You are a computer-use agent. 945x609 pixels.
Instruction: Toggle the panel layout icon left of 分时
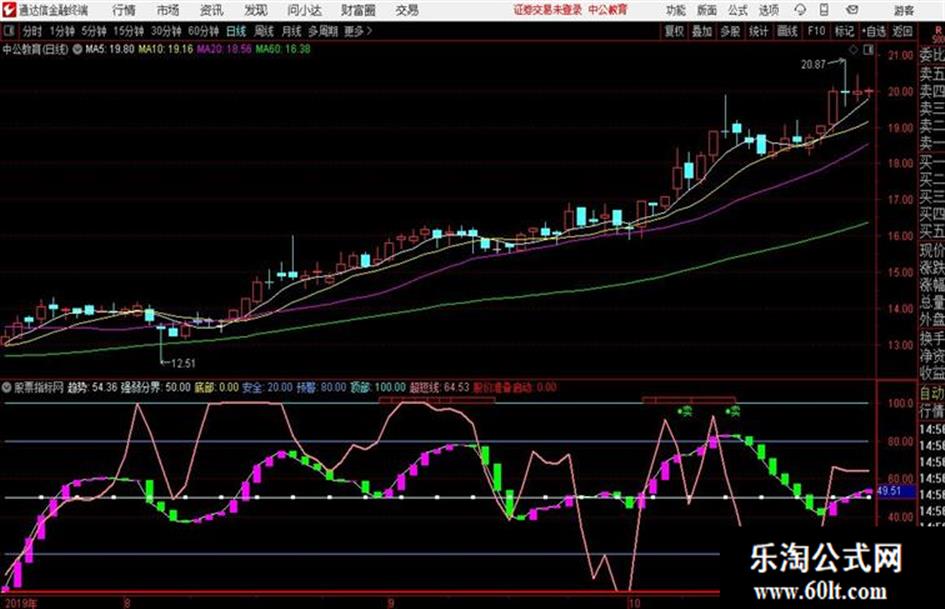coord(9,31)
